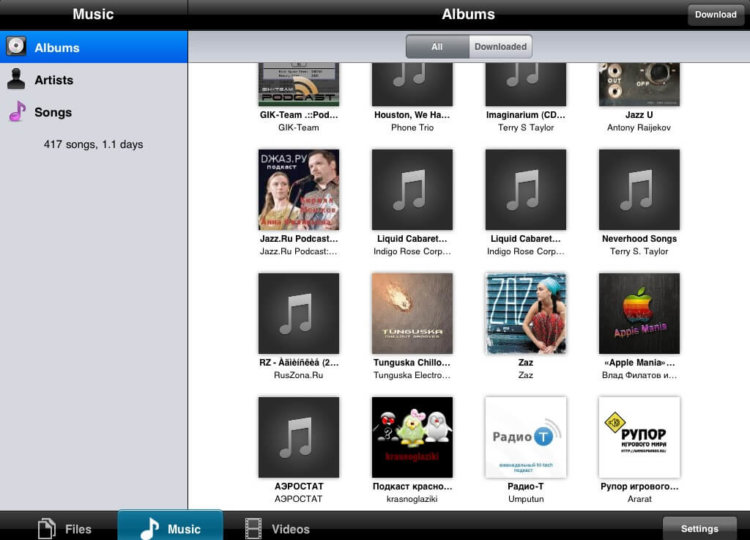Open the Artists sidebar entry
The width and height of the screenshot is (750, 540).
[x=93, y=79]
